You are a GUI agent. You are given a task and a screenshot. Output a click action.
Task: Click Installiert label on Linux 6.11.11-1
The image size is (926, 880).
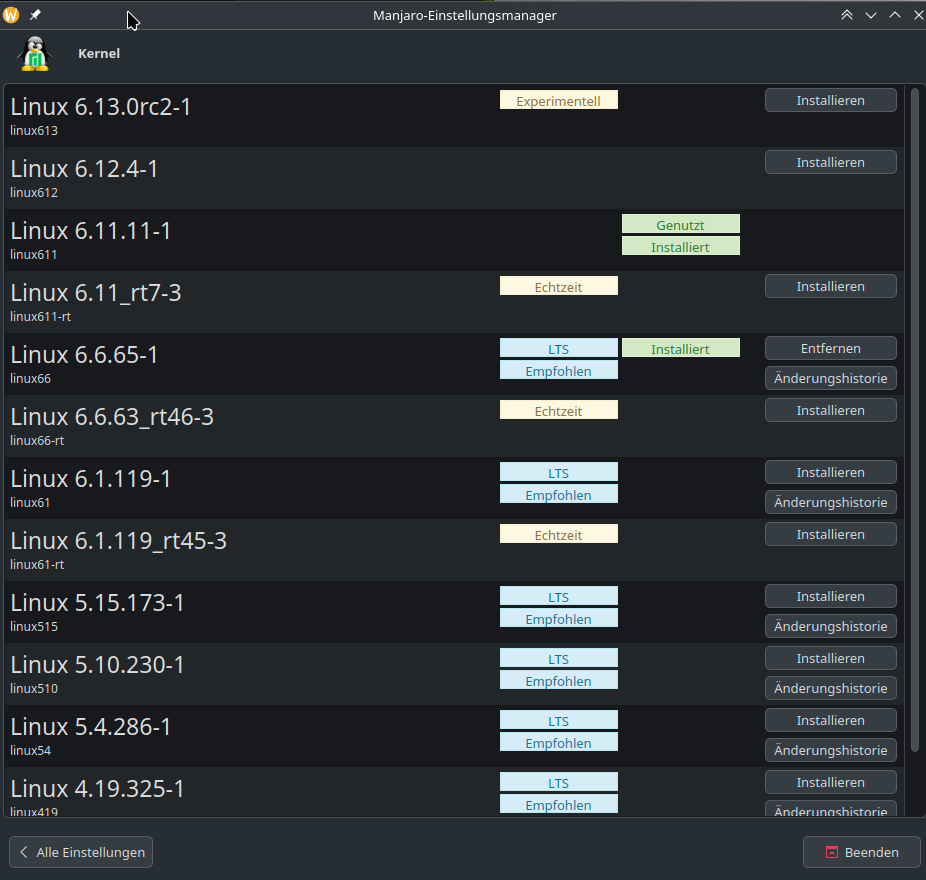click(x=680, y=246)
